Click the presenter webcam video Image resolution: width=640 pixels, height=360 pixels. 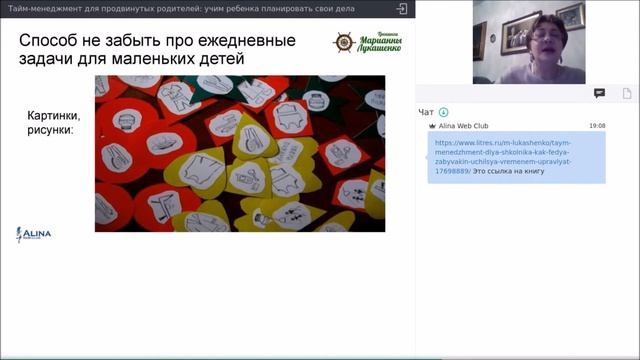point(529,42)
